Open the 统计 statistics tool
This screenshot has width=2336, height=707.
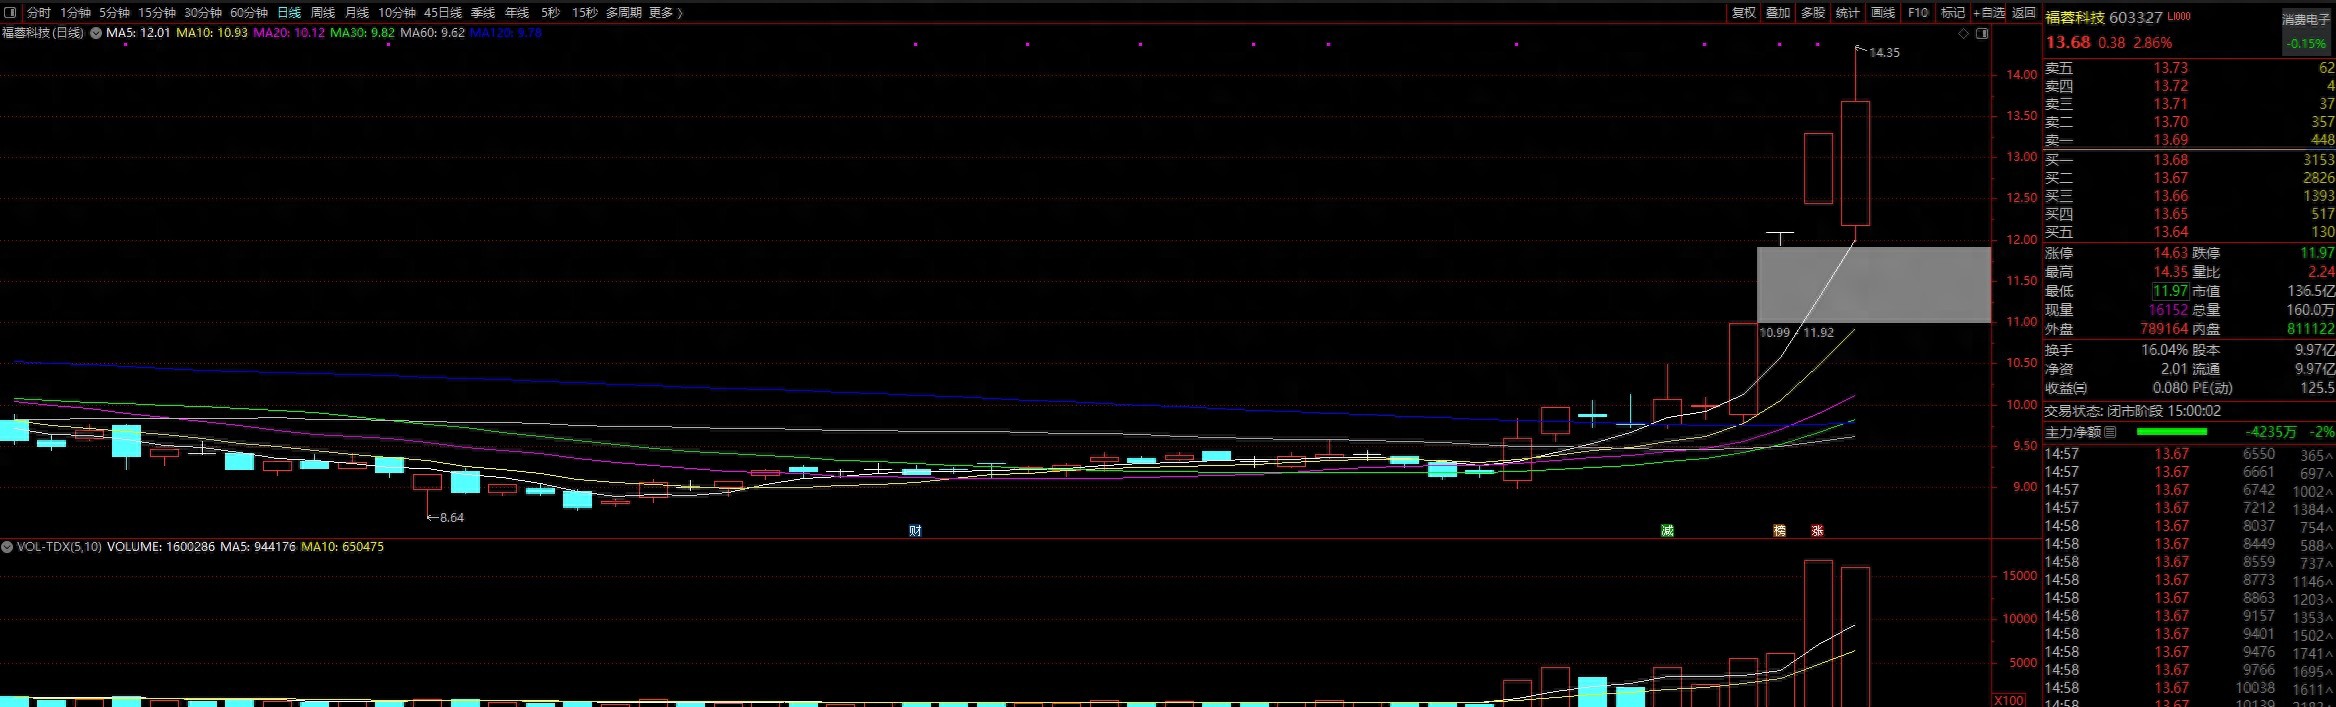[1848, 13]
